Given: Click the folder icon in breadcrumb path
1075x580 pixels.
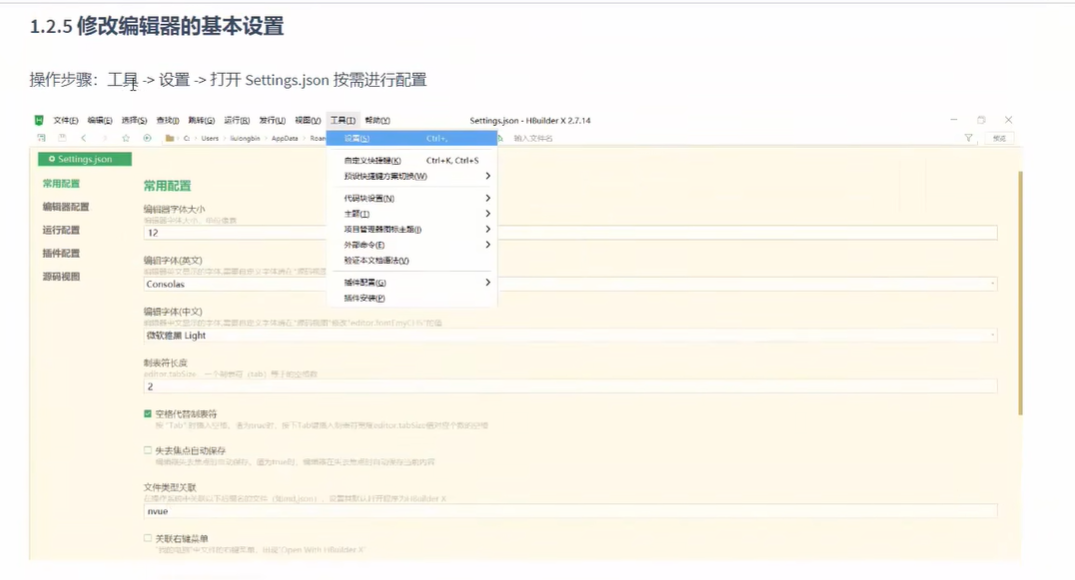Looking at the screenshot, I should [169, 138].
